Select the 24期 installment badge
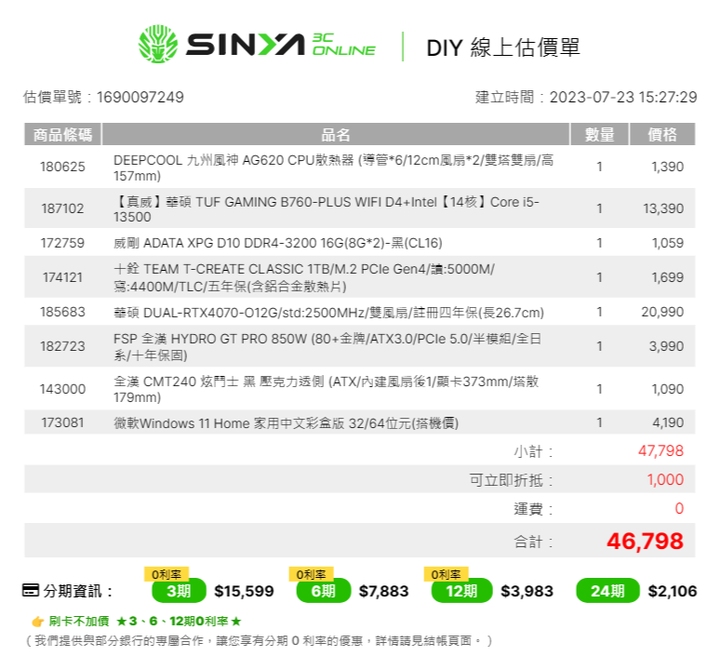The height and width of the screenshot is (670, 720). click(x=608, y=591)
